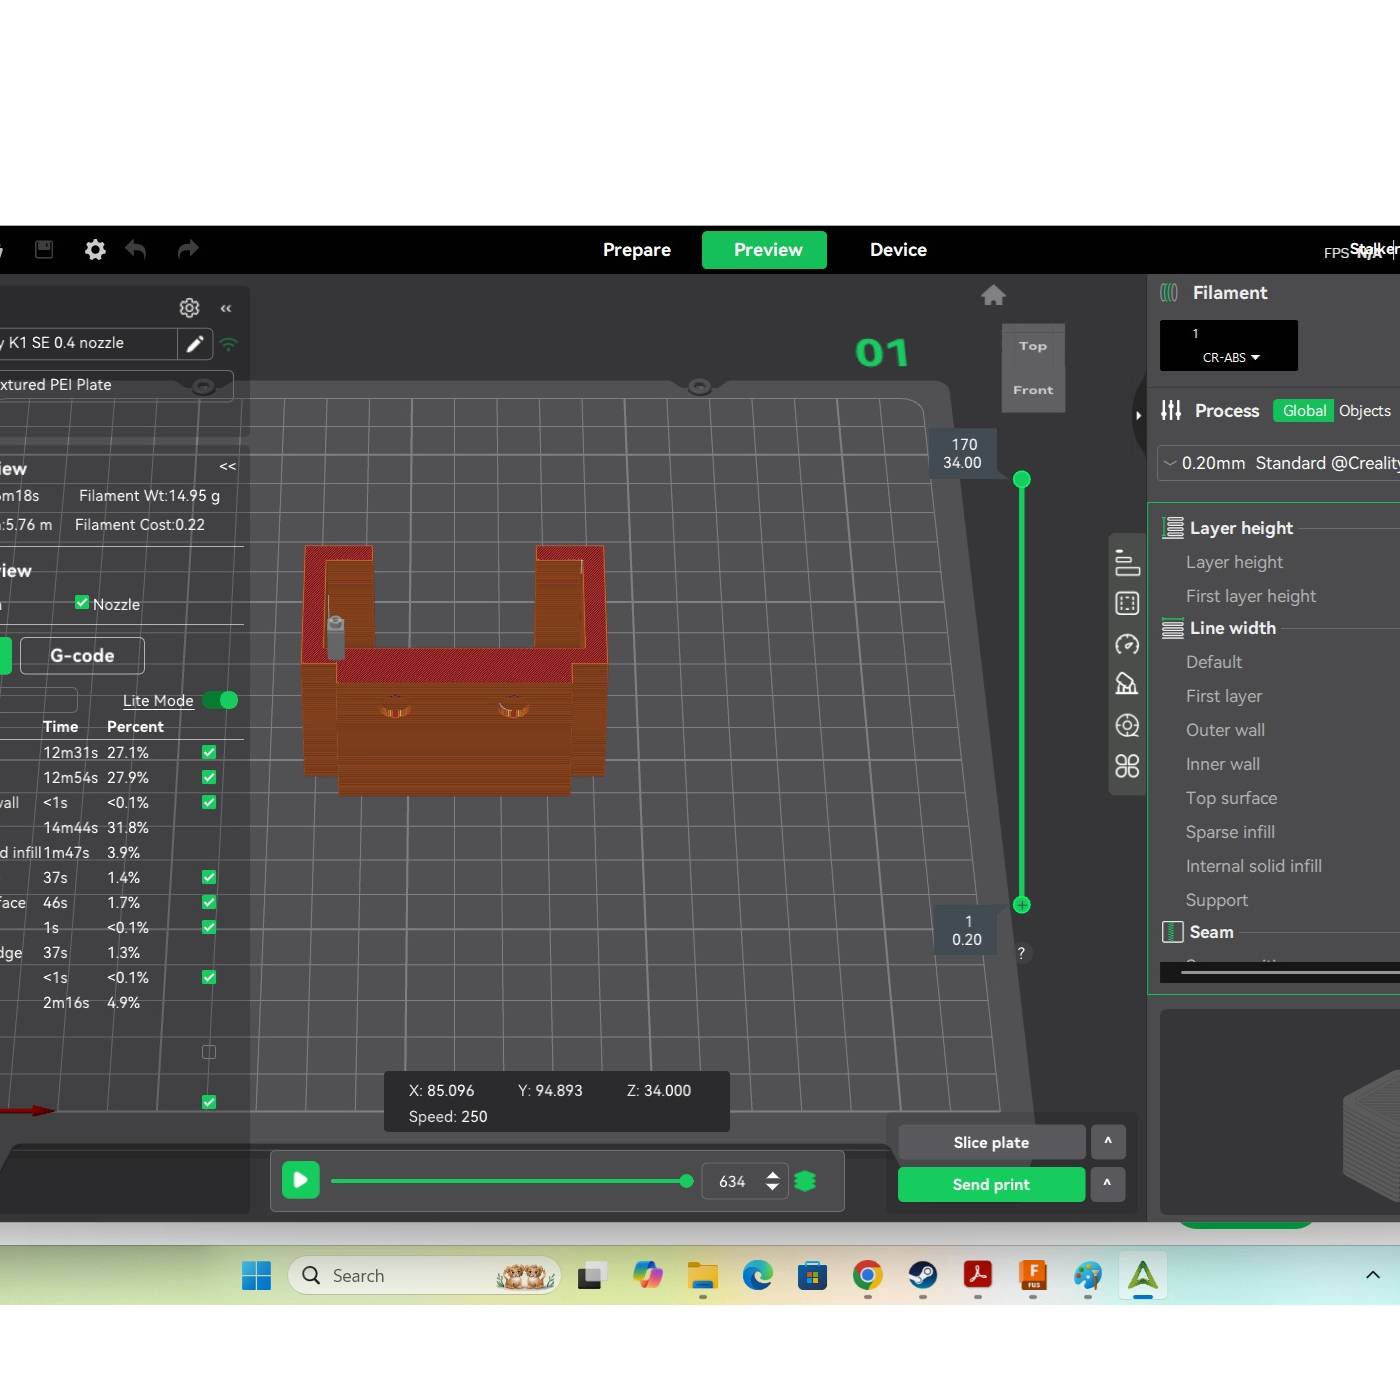Toggle Lite Mode switch
Image resolution: width=1400 pixels, height=1400 pixels.
(220, 700)
